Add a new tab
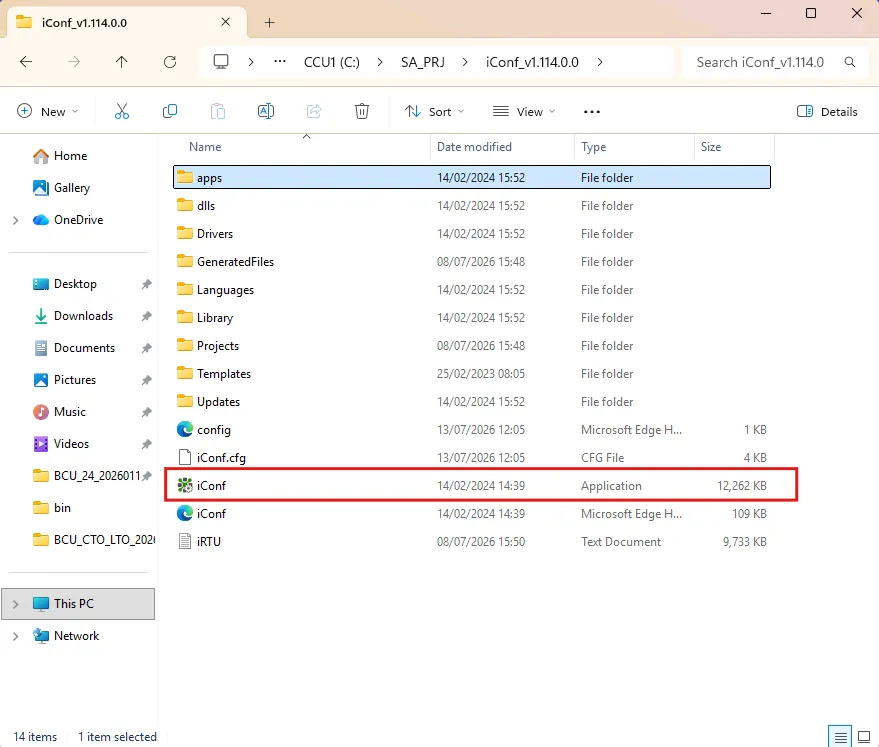 [x=270, y=22]
